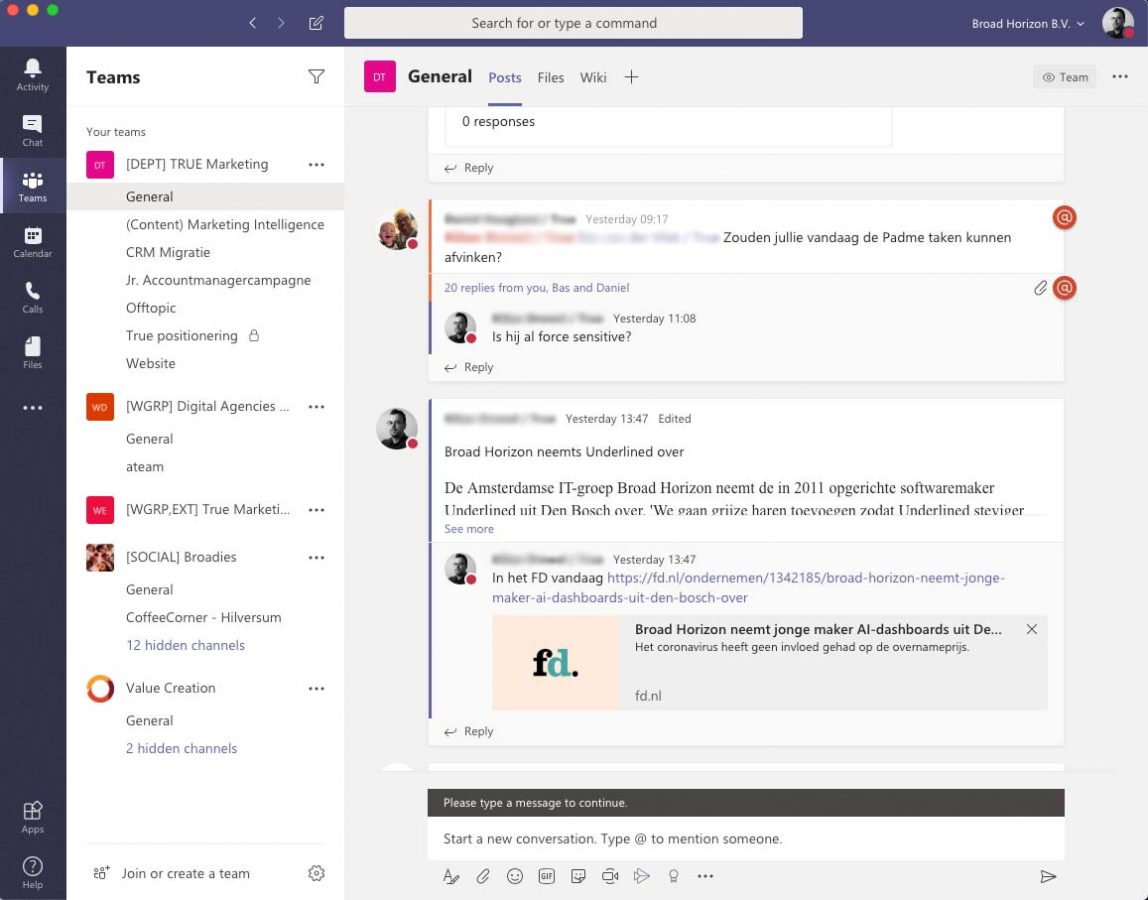Open attachment paperclip in Padme thread
The image size is (1148, 900).
tap(1040, 288)
